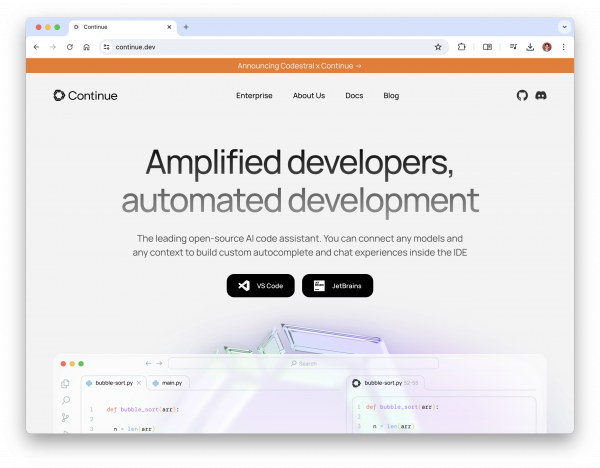Open the Announcing Codestral x Continue banner
The height and width of the screenshot is (468, 600).
tap(300, 66)
